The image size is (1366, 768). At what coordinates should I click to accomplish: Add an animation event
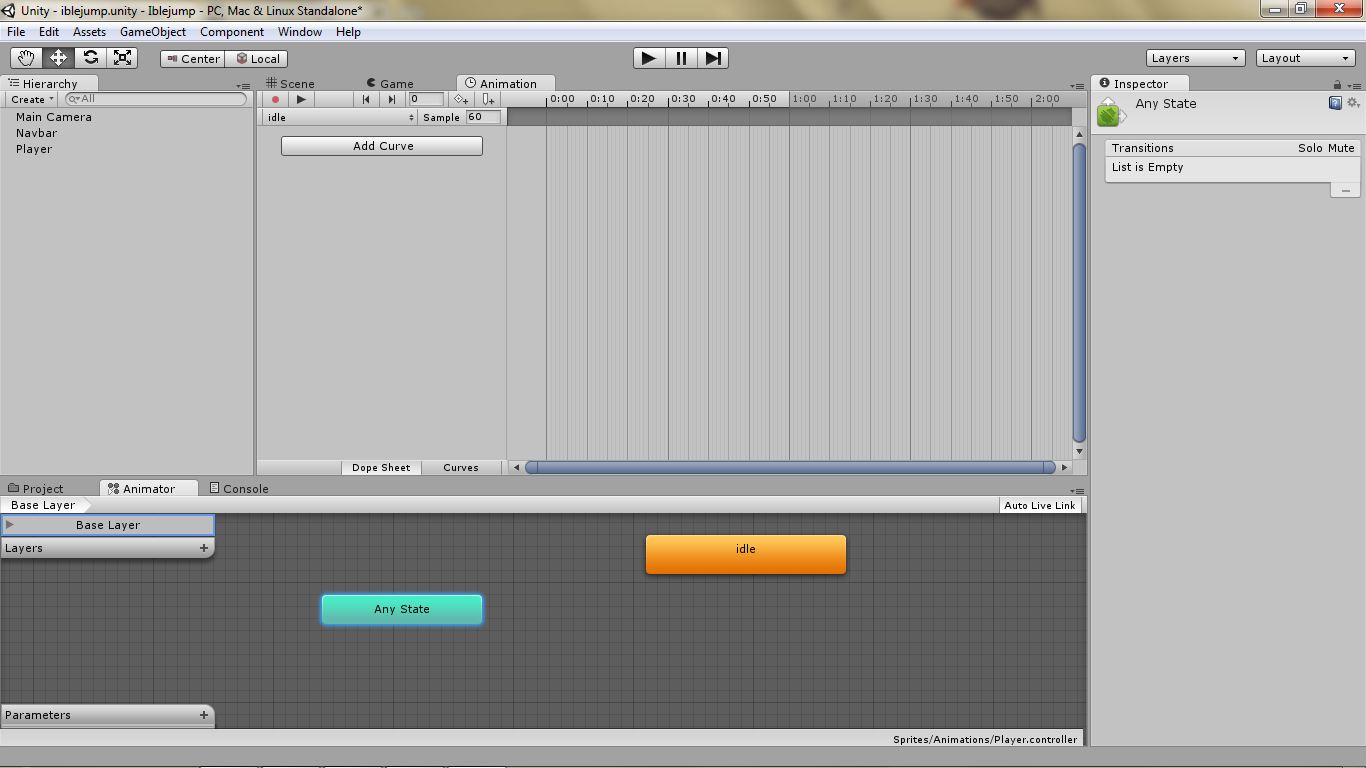[488, 99]
